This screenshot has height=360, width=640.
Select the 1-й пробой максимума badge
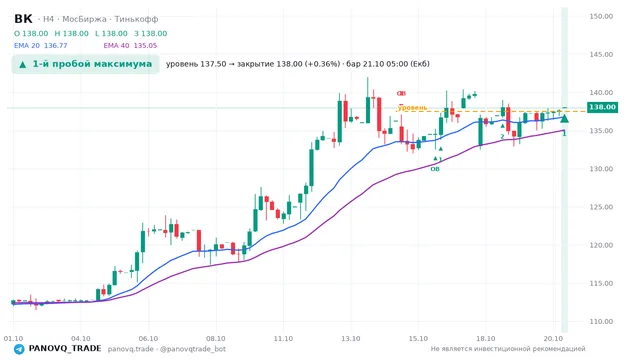(x=85, y=64)
